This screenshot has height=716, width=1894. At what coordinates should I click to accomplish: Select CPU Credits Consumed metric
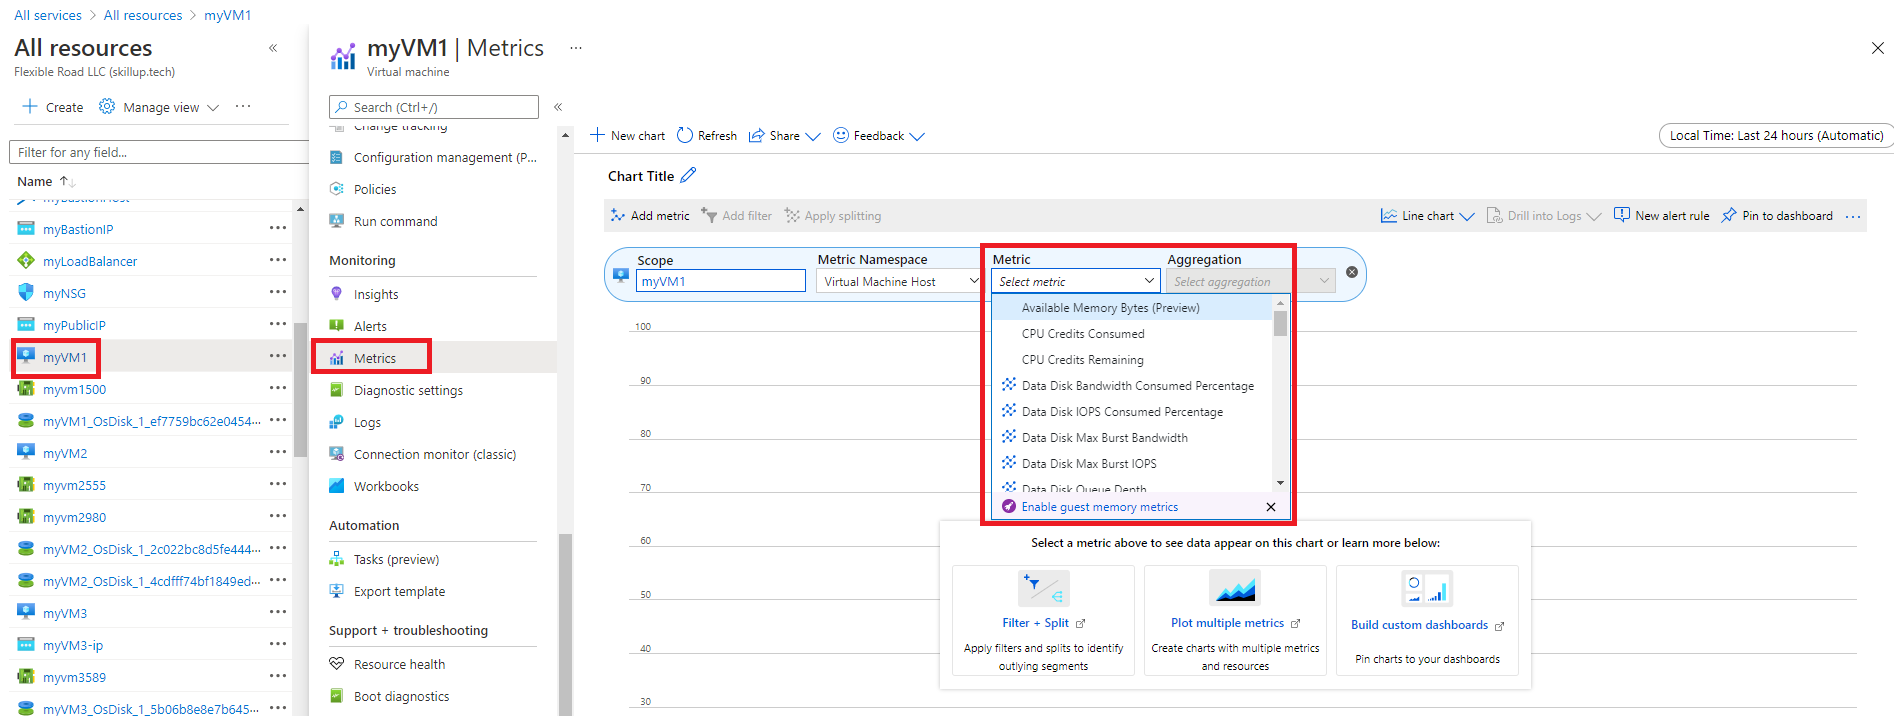tap(1131, 334)
